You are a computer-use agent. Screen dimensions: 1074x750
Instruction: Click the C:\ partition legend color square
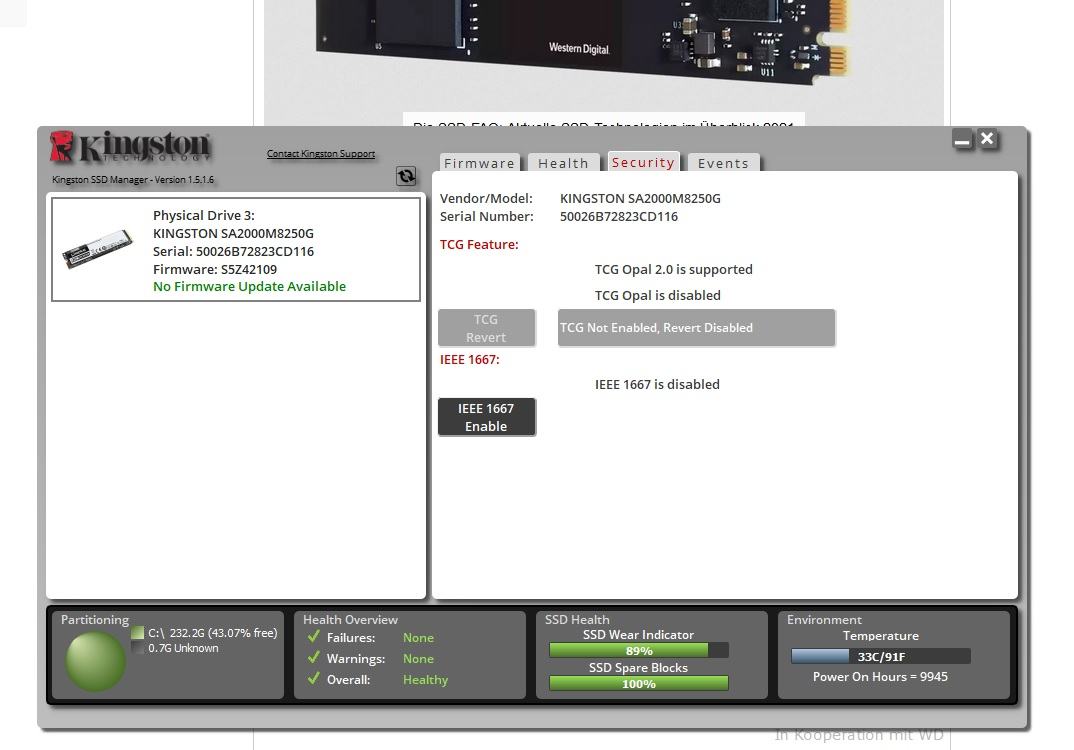tap(138, 632)
